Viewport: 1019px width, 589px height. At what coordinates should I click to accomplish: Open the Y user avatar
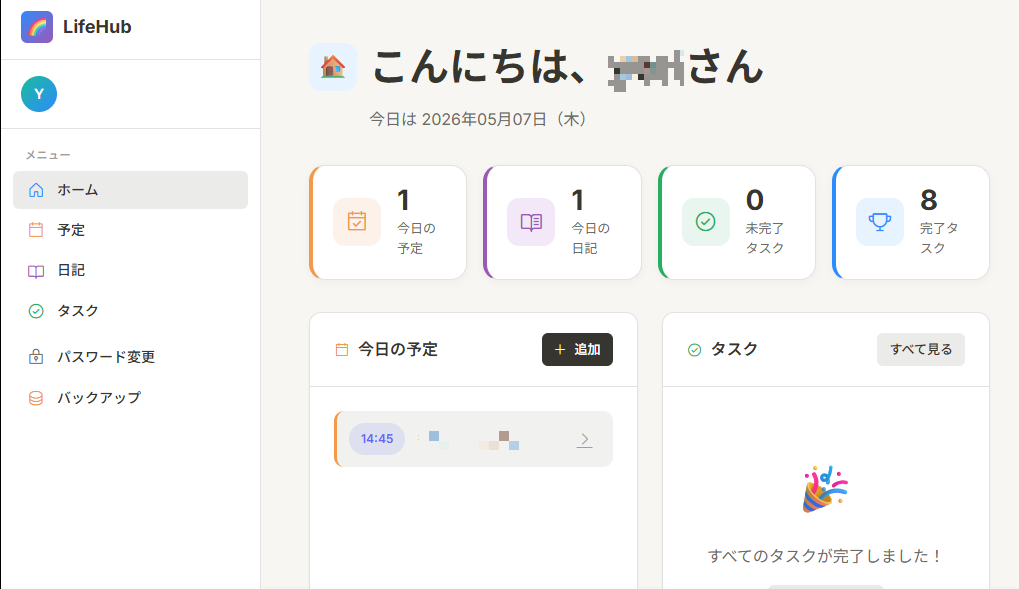(39, 94)
